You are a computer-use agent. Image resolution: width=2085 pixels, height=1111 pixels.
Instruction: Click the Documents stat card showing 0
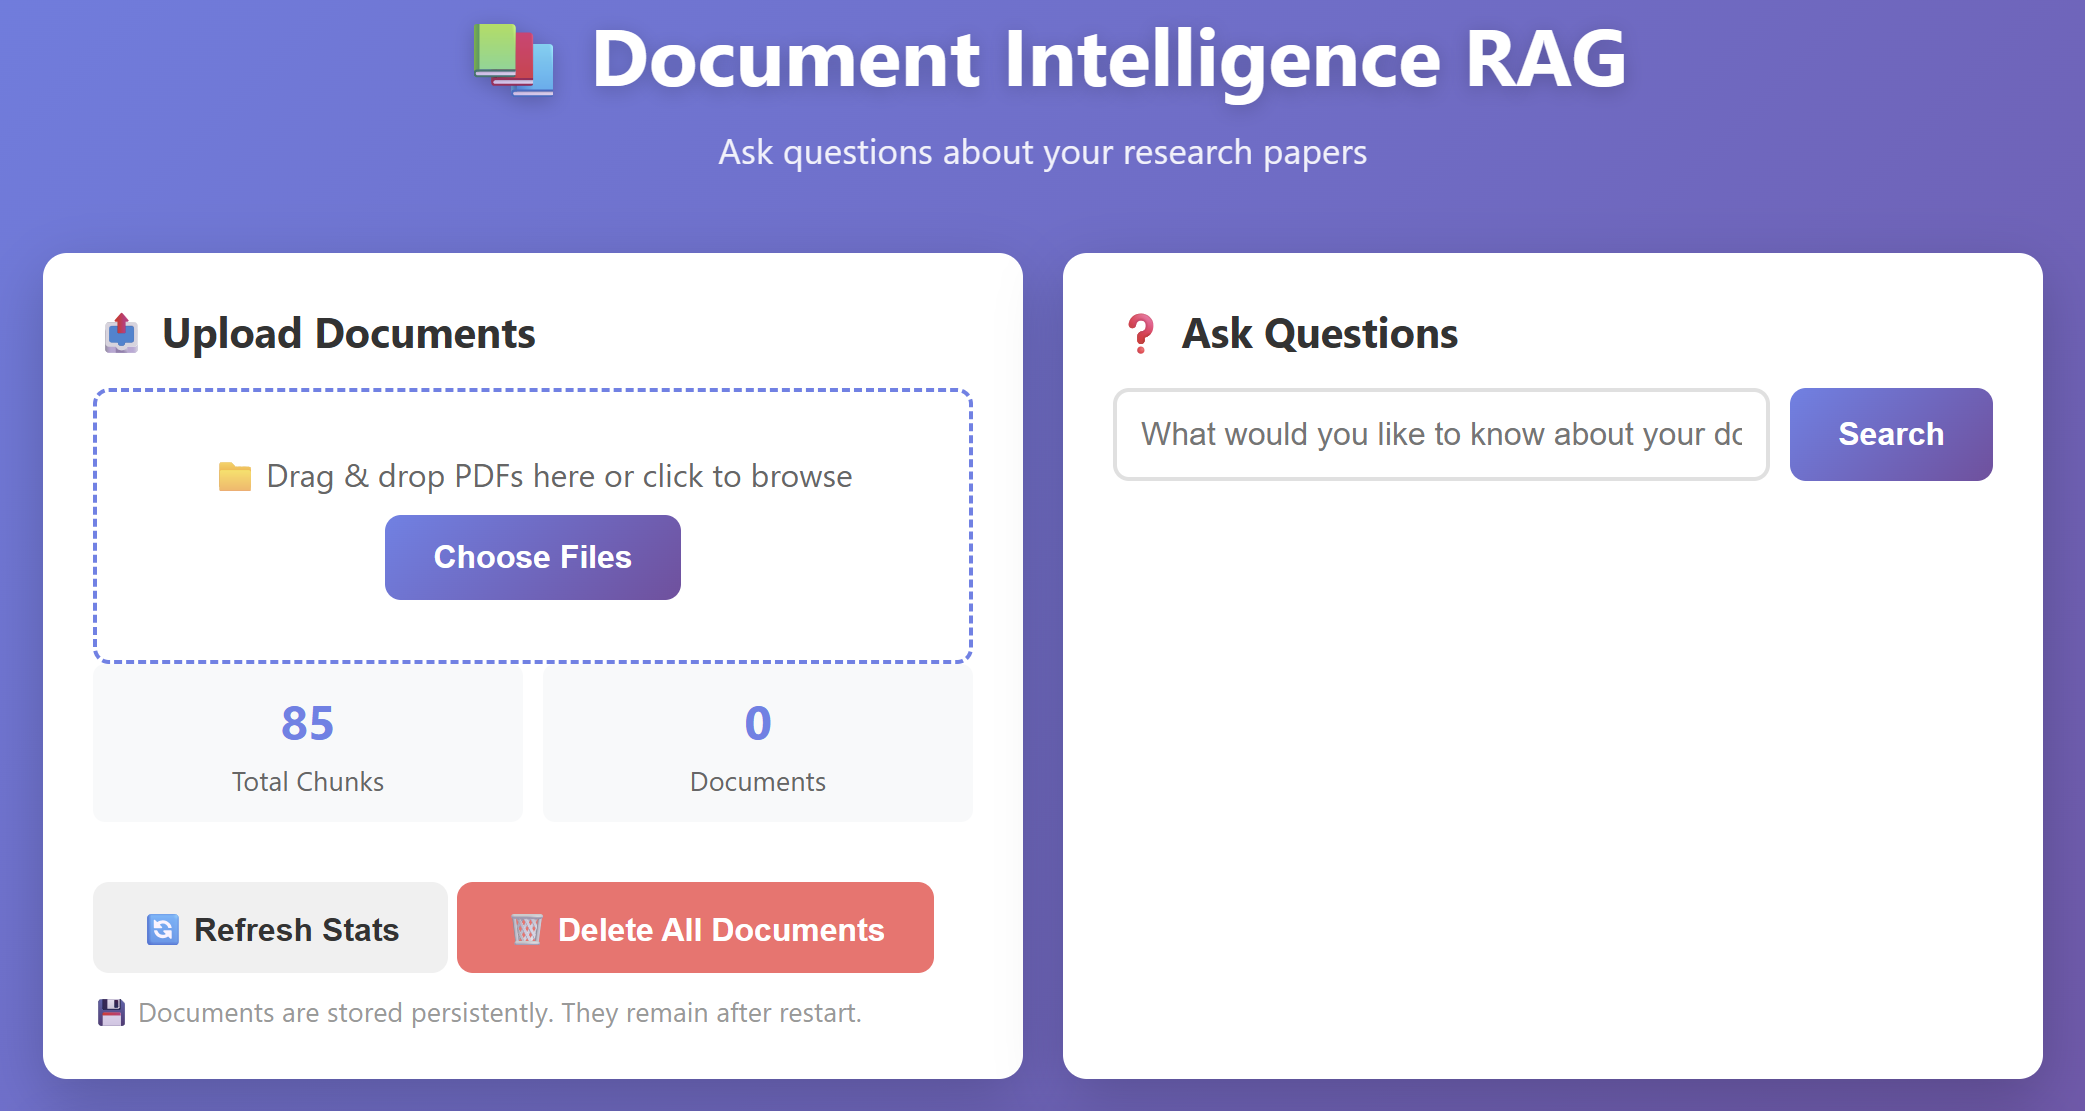tap(757, 744)
